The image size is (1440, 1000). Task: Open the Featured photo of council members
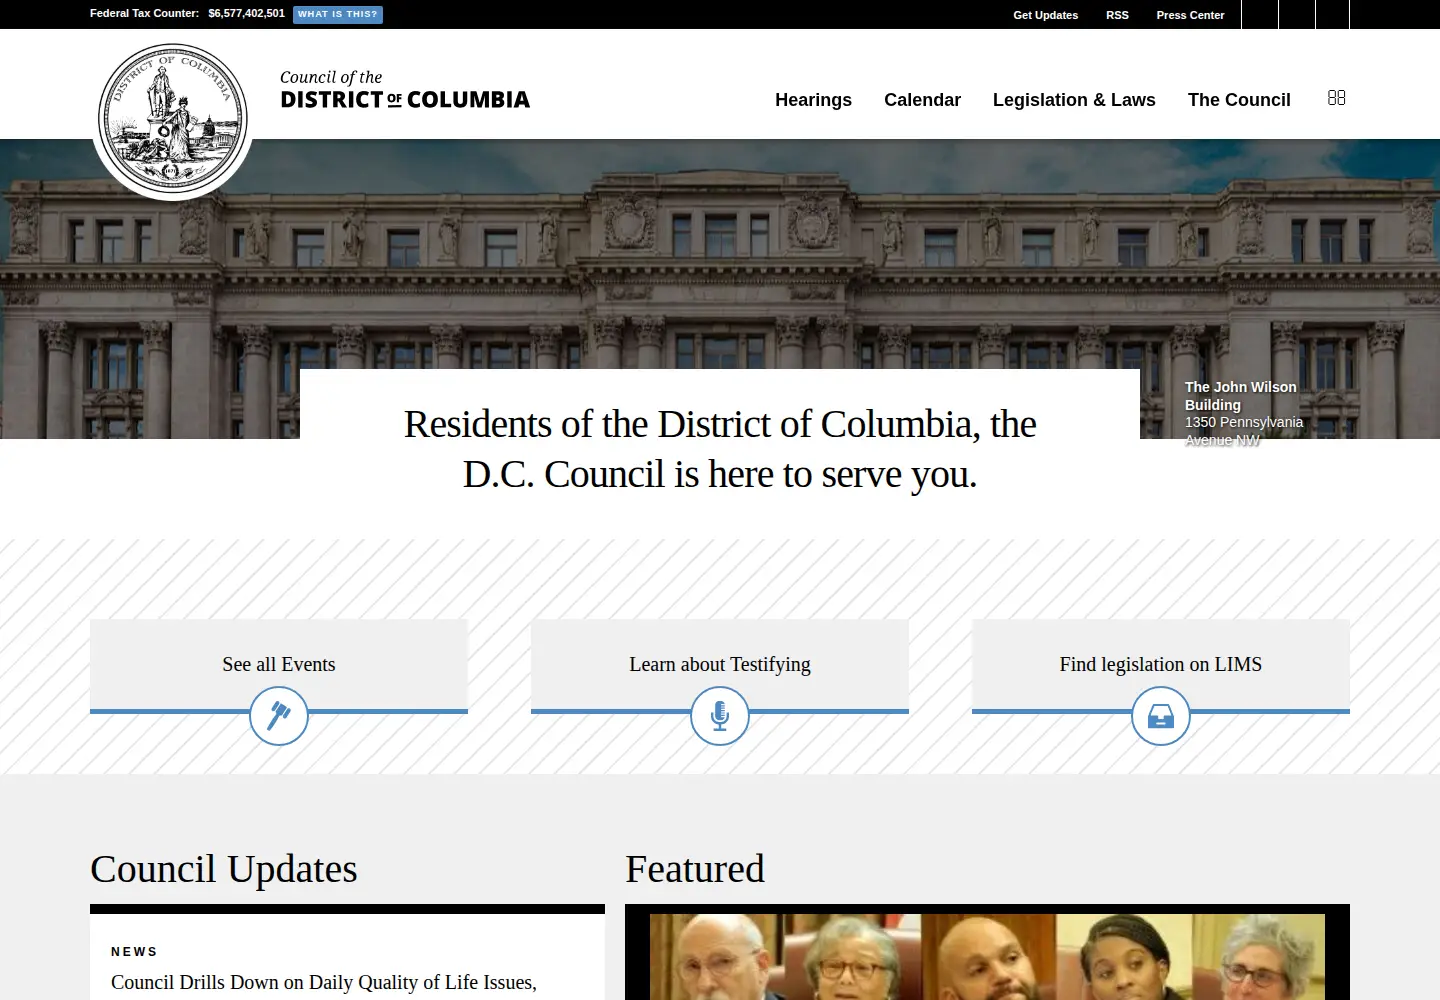(987, 957)
